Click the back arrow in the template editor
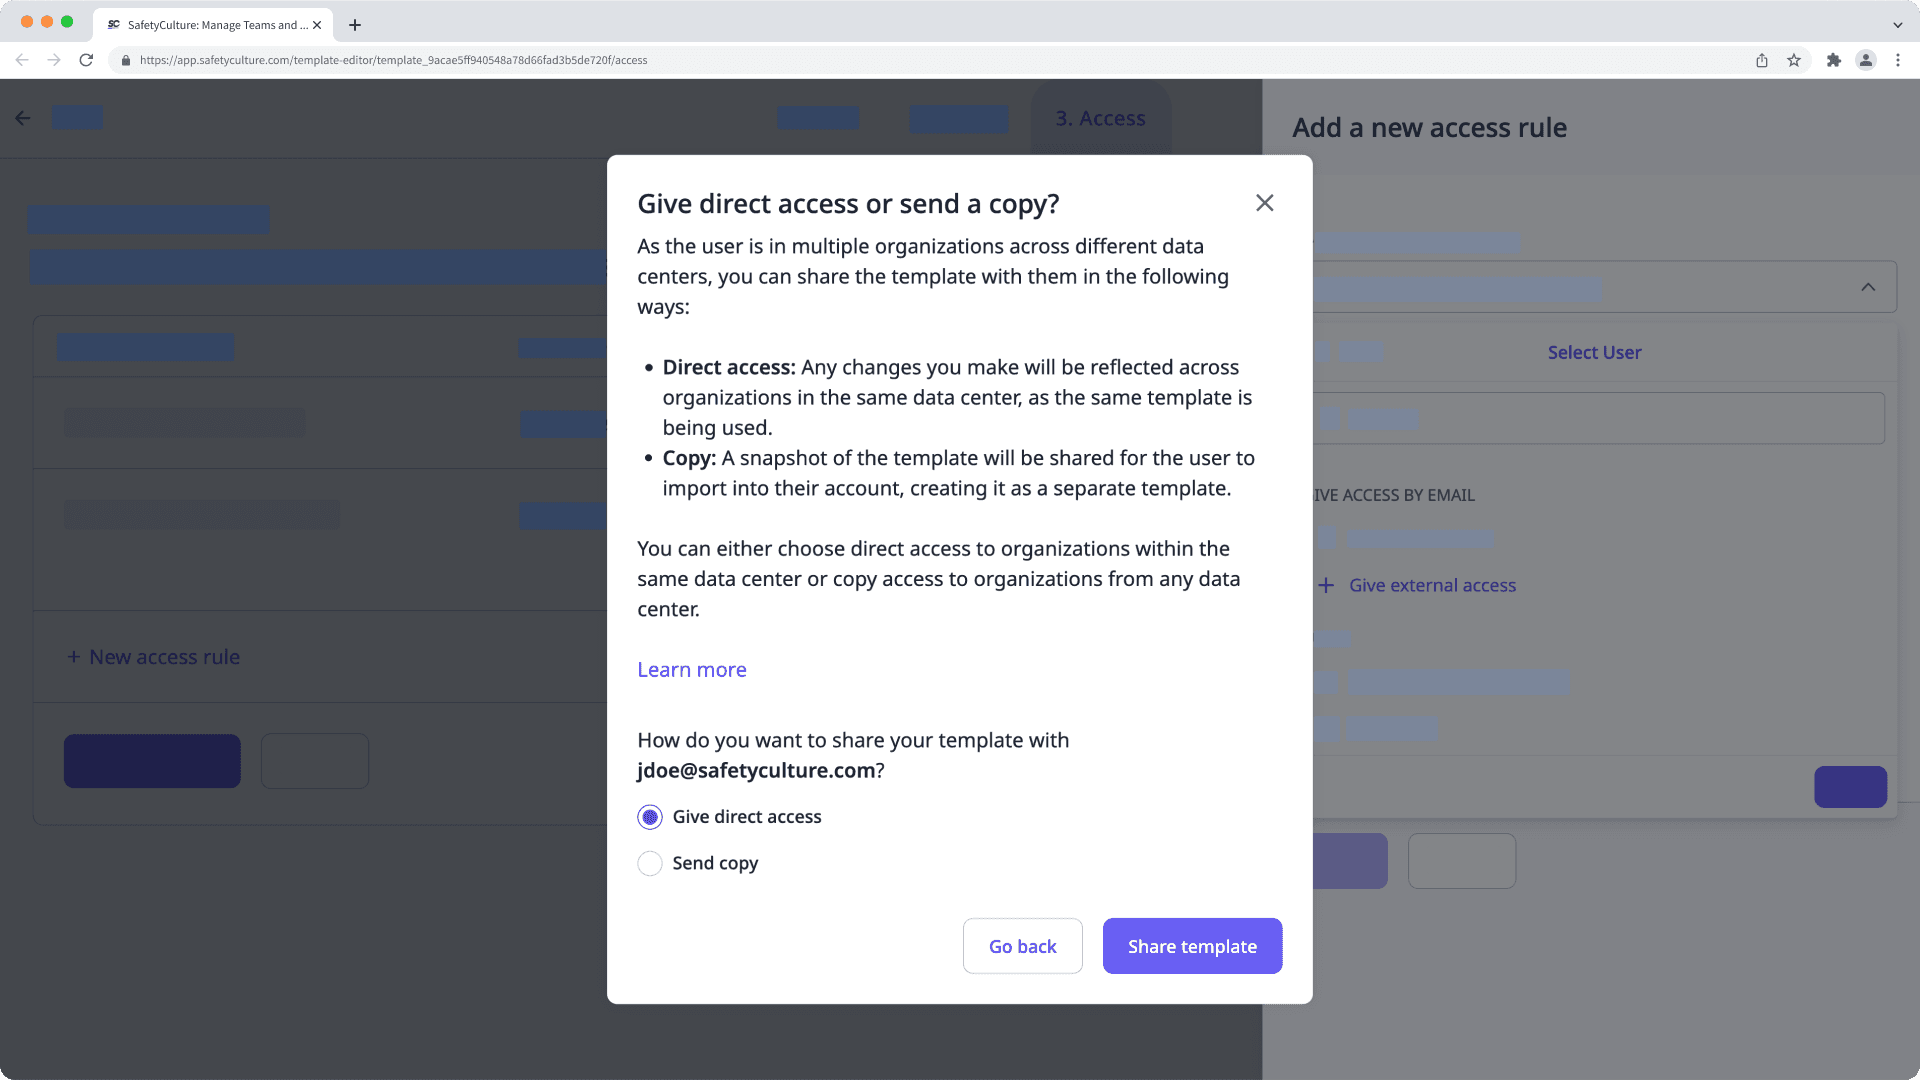This screenshot has height=1080, width=1920. [x=23, y=117]
